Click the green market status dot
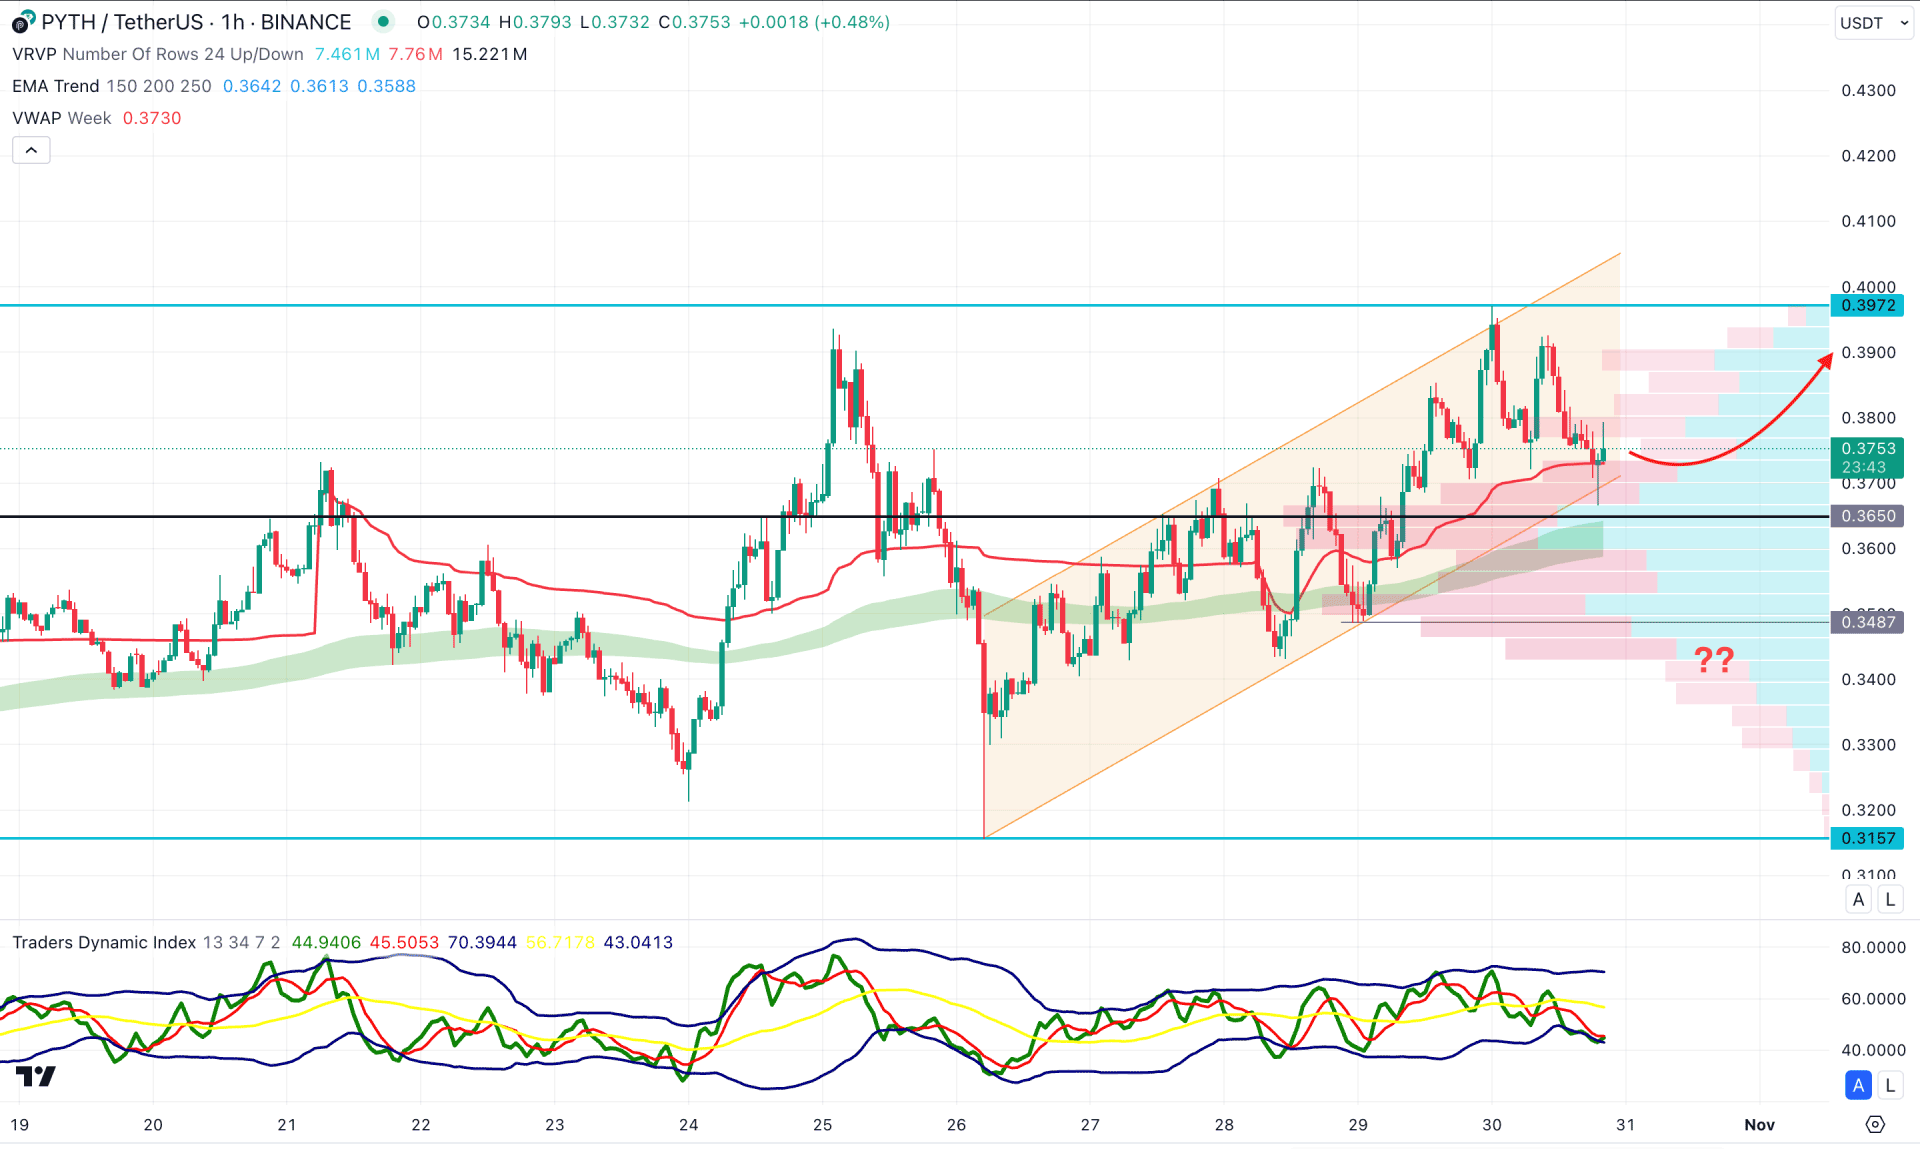The image size is (1920, 1149). pos(383,21)
